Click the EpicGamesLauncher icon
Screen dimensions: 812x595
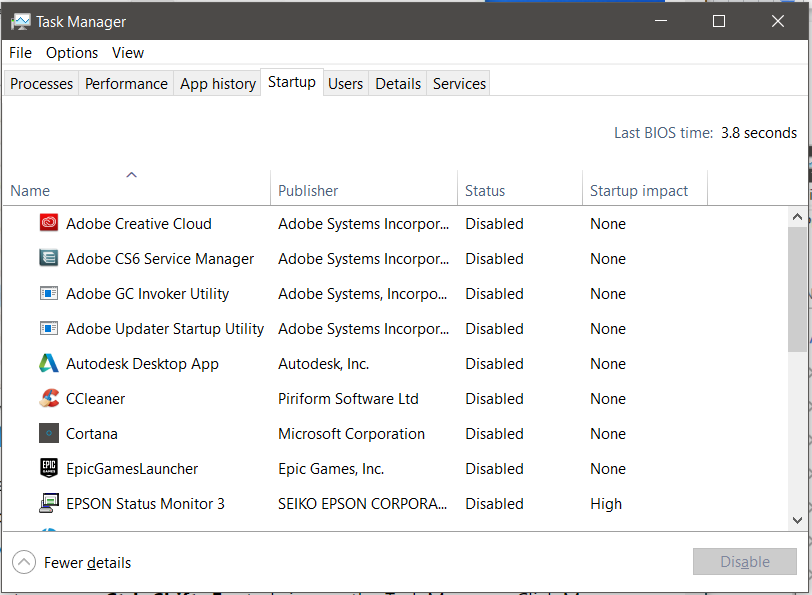coord(49,468)
